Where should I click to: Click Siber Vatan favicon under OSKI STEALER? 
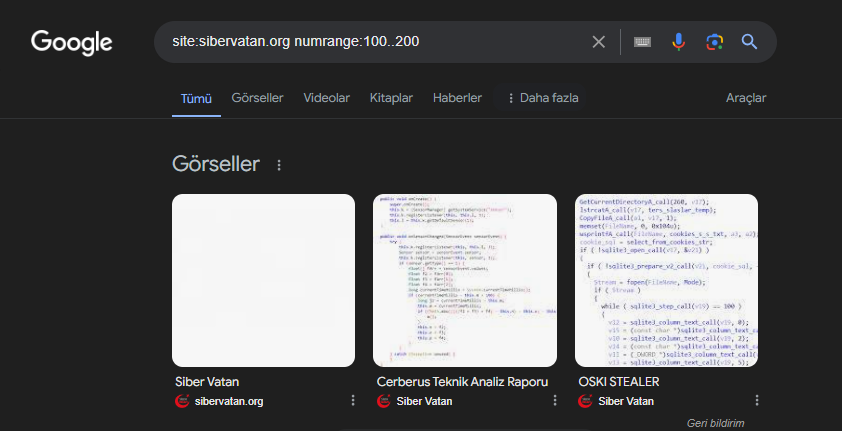(586, 401)
